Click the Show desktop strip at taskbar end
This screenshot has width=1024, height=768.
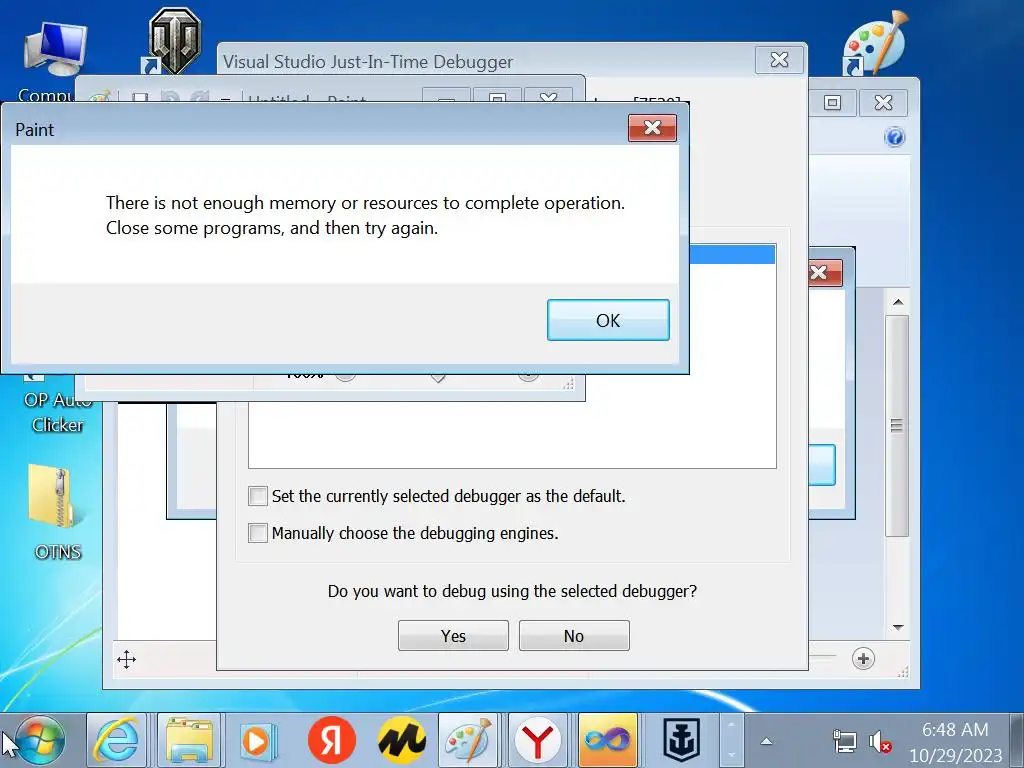coord(1017,741)
